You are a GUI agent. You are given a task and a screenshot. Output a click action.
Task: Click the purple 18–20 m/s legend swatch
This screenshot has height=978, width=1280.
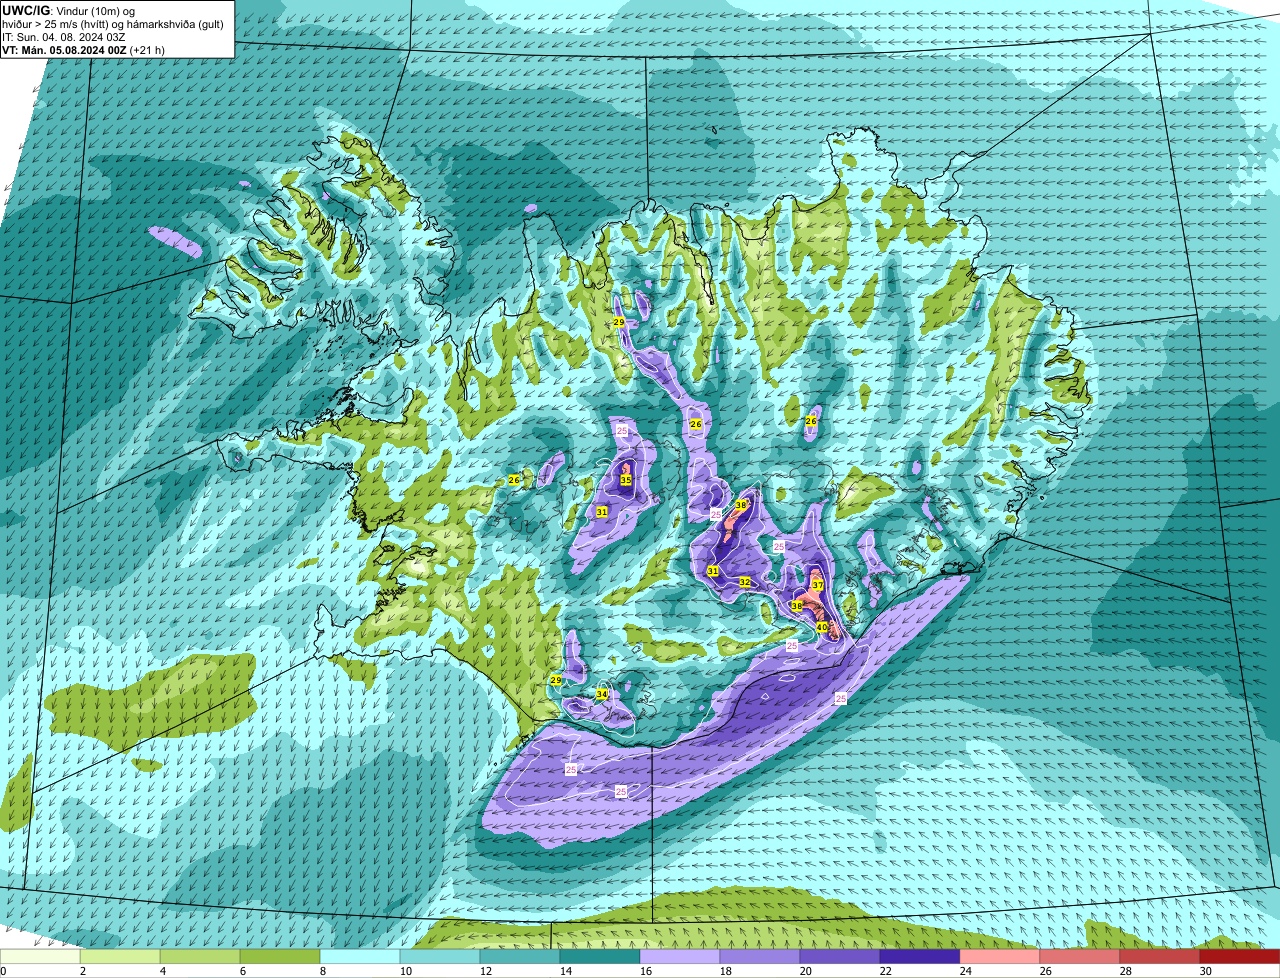point(760,957)
